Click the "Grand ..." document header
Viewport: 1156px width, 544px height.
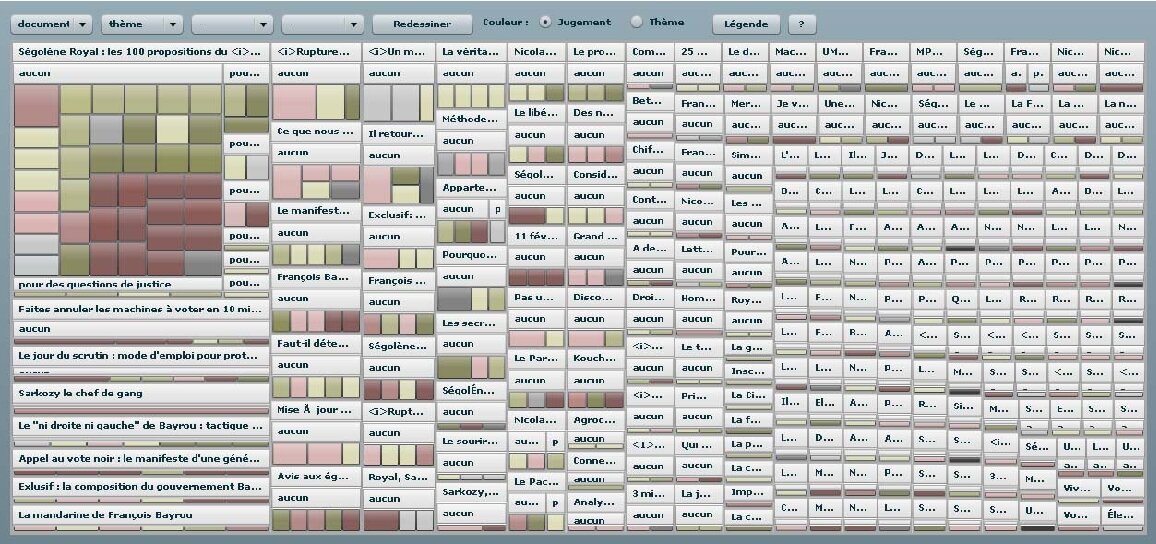click(596, 237)
